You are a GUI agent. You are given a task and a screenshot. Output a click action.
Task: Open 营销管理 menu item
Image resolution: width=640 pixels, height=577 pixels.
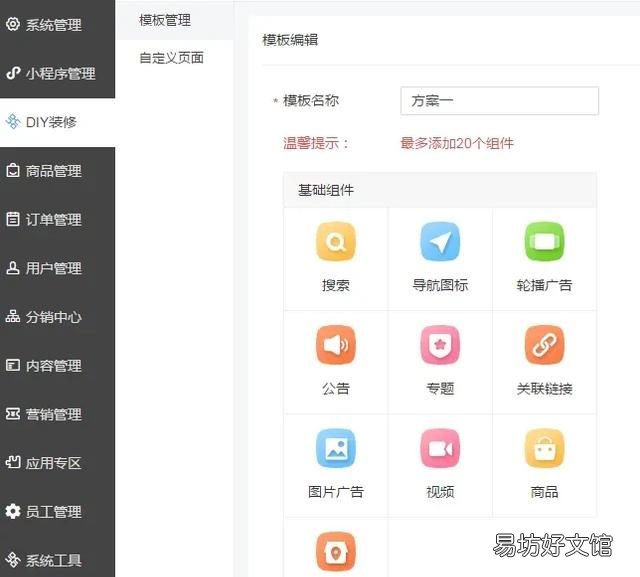coord(58,414)
